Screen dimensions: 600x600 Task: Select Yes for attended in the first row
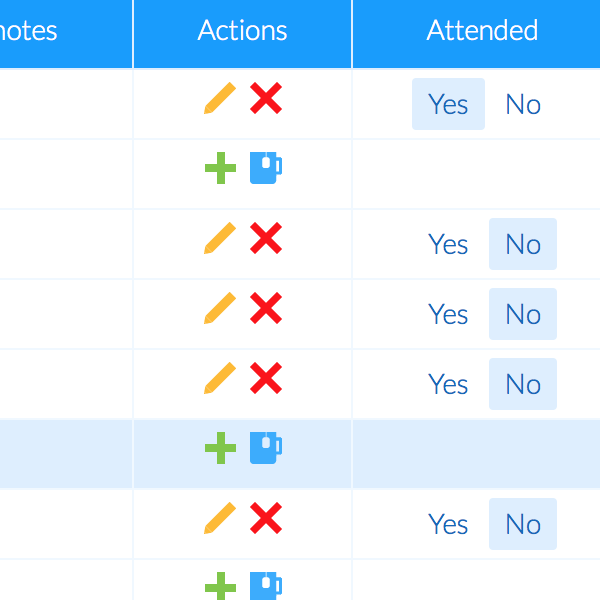click(x=448, y=104)
